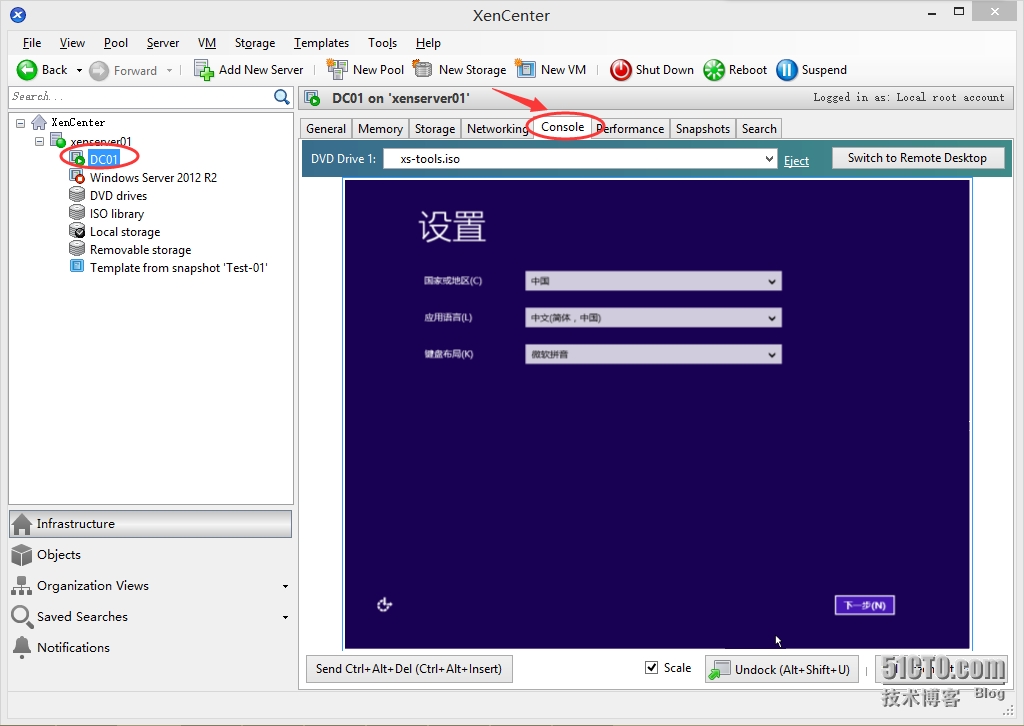This screenshot has width=1024, height=726.
Task: Switch to the Networking tab
Action: pyautogui.click(x=498, y=129)
